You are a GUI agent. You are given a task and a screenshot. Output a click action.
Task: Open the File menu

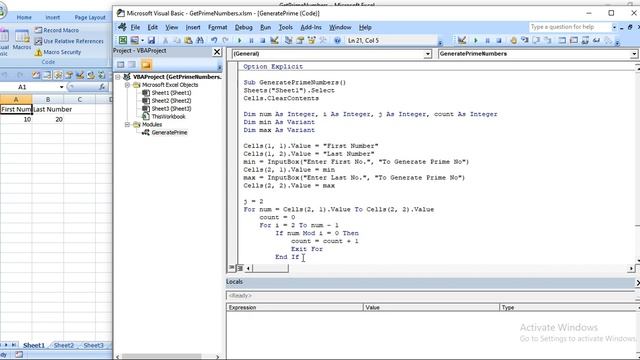pos(135,27)
